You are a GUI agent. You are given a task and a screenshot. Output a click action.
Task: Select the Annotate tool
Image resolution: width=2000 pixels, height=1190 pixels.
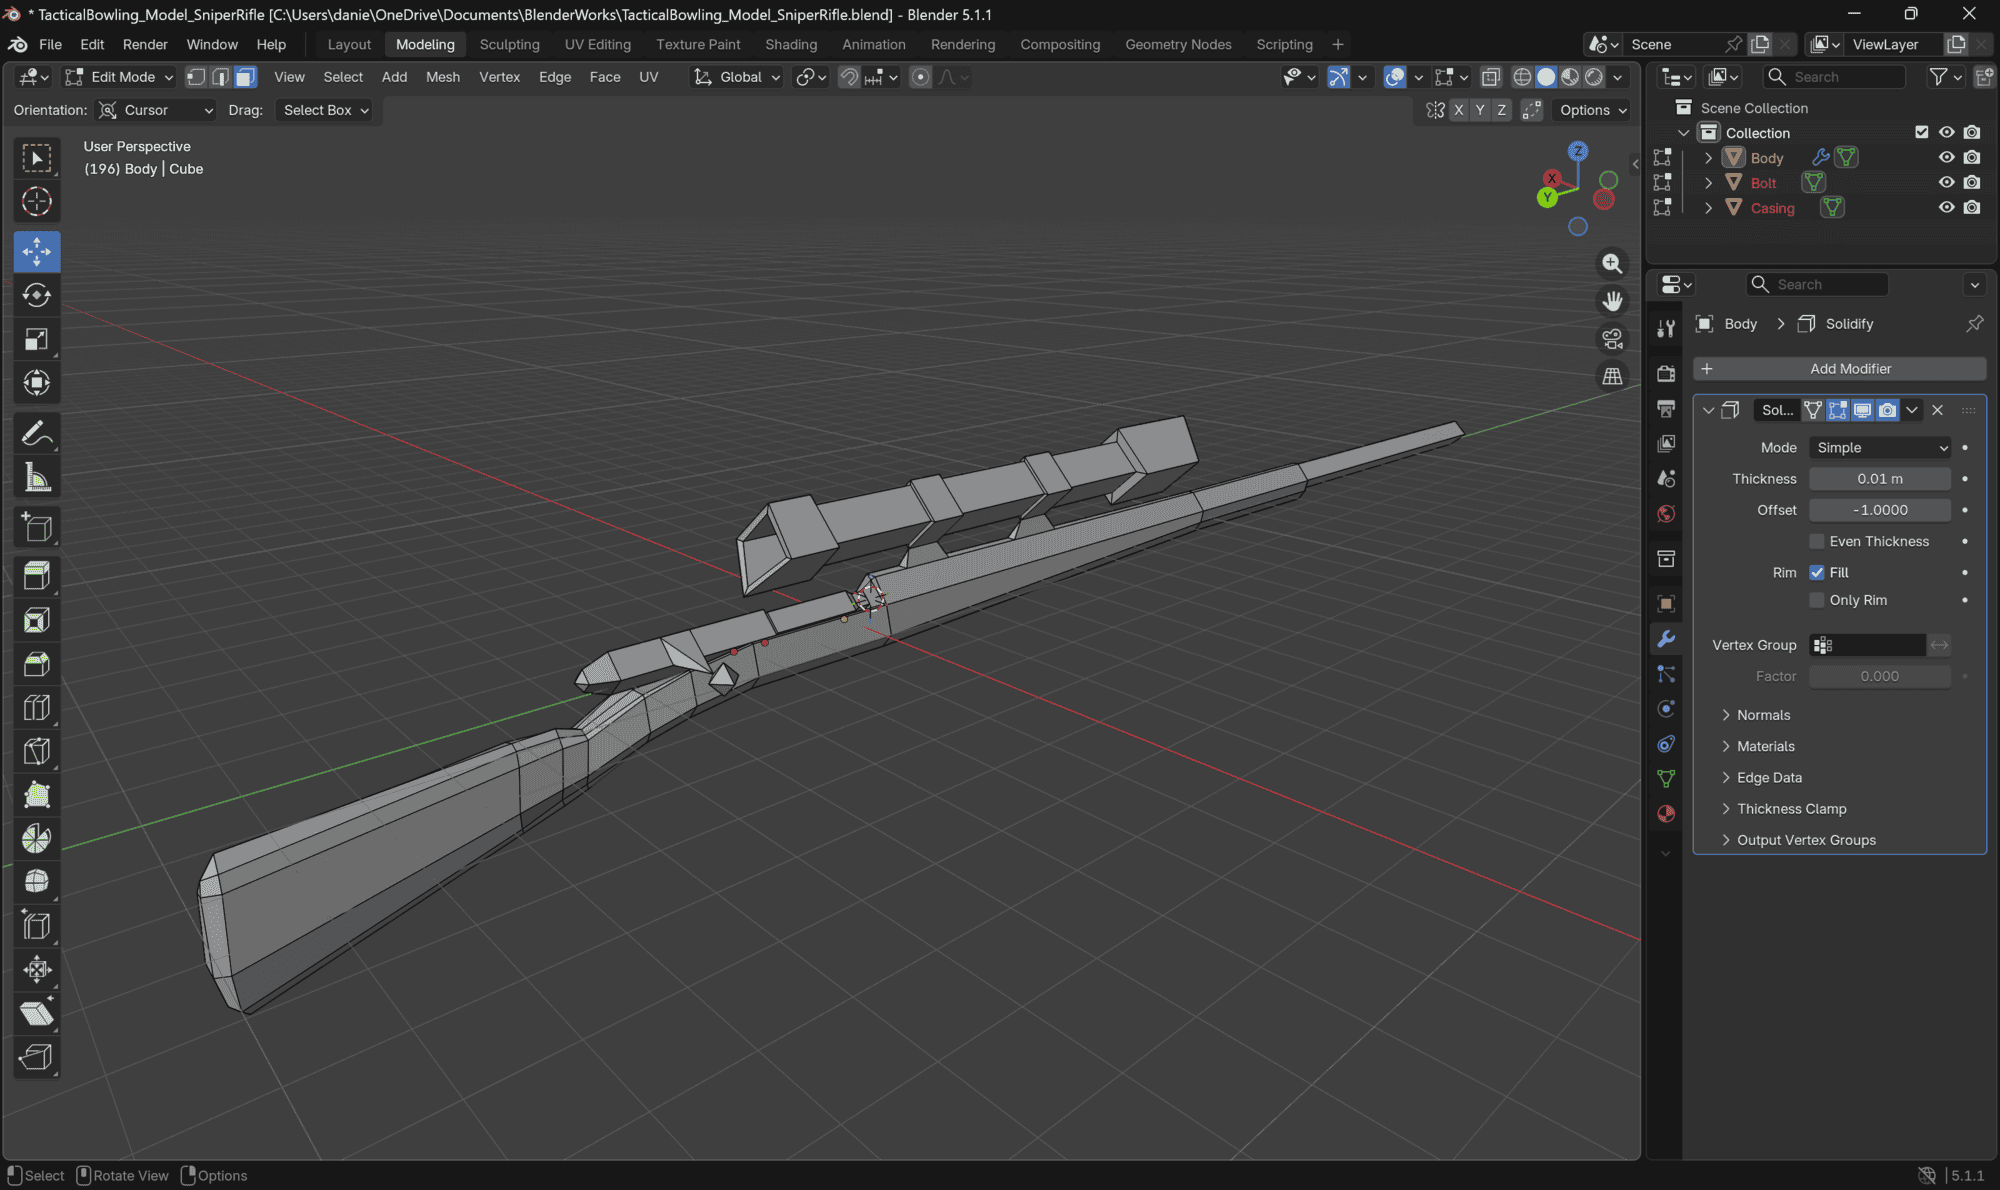click(37, 434)
